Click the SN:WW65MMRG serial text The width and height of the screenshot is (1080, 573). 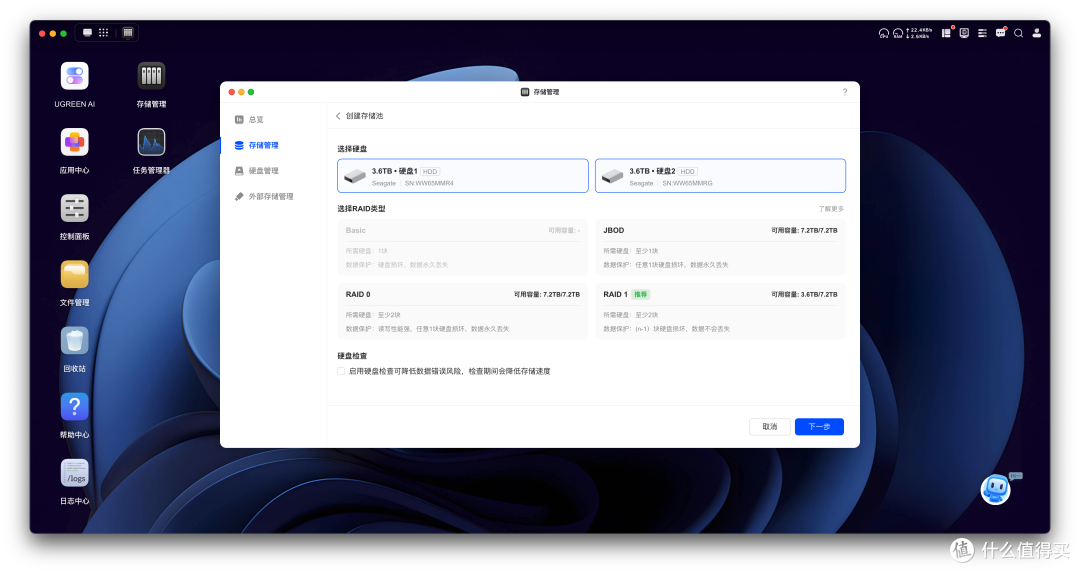[x=687, y=183]
